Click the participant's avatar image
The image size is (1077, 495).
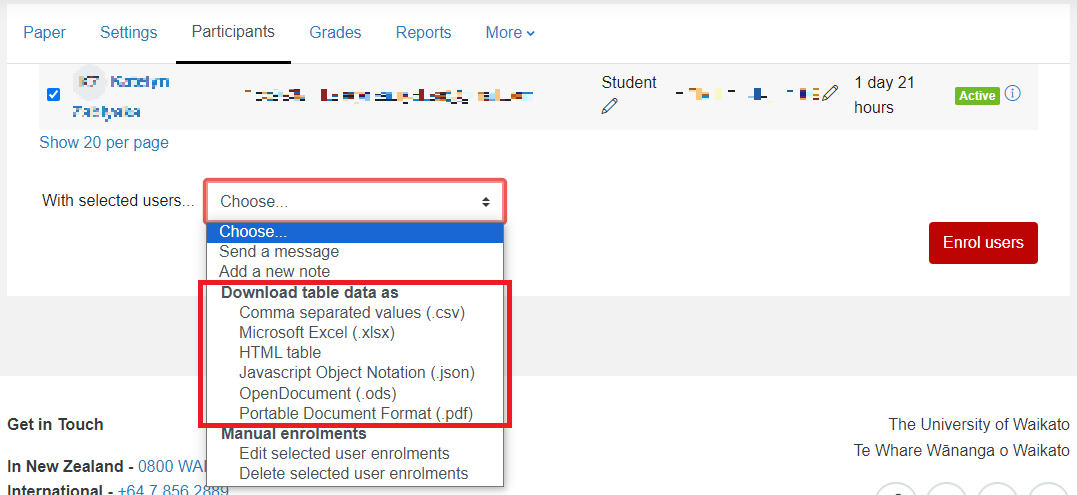[89, 82]
